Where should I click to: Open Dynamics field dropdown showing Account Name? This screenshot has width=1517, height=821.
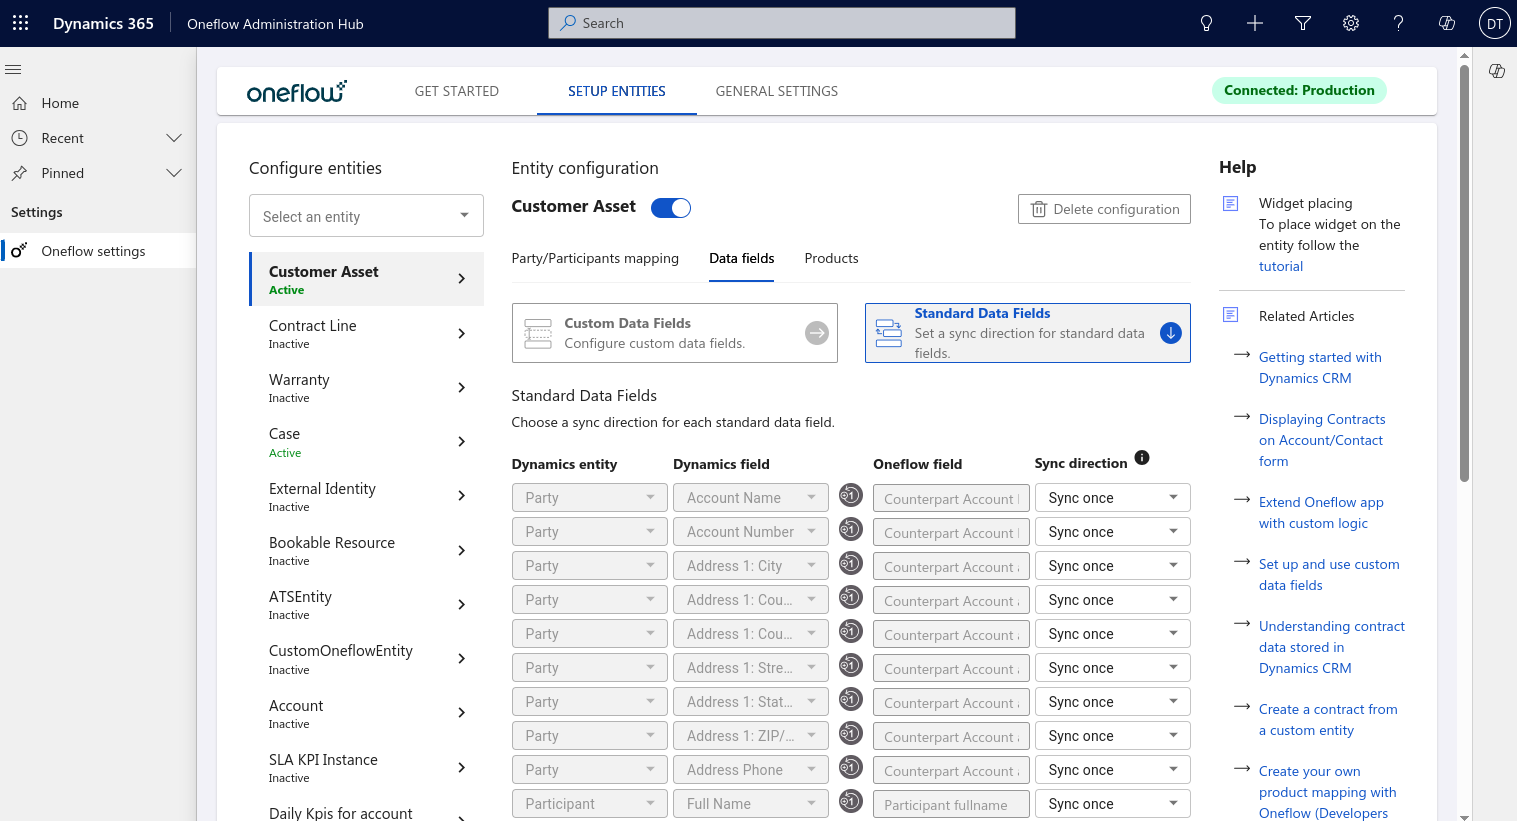[x=751, y=498]
